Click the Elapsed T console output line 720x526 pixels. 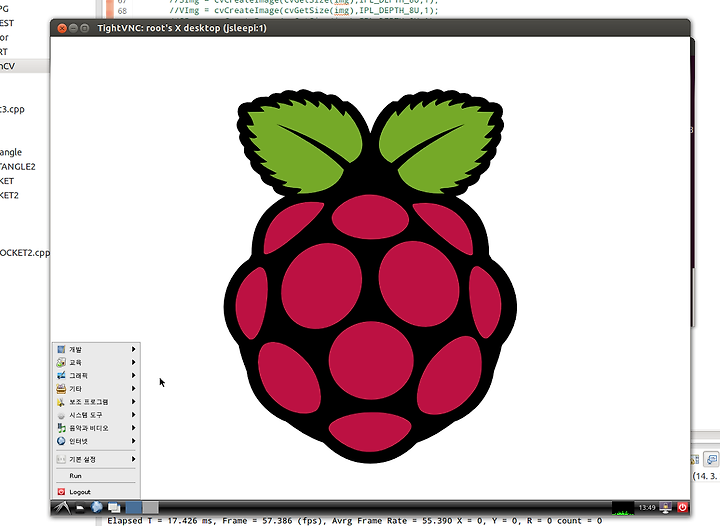click(x=354, y=521)
